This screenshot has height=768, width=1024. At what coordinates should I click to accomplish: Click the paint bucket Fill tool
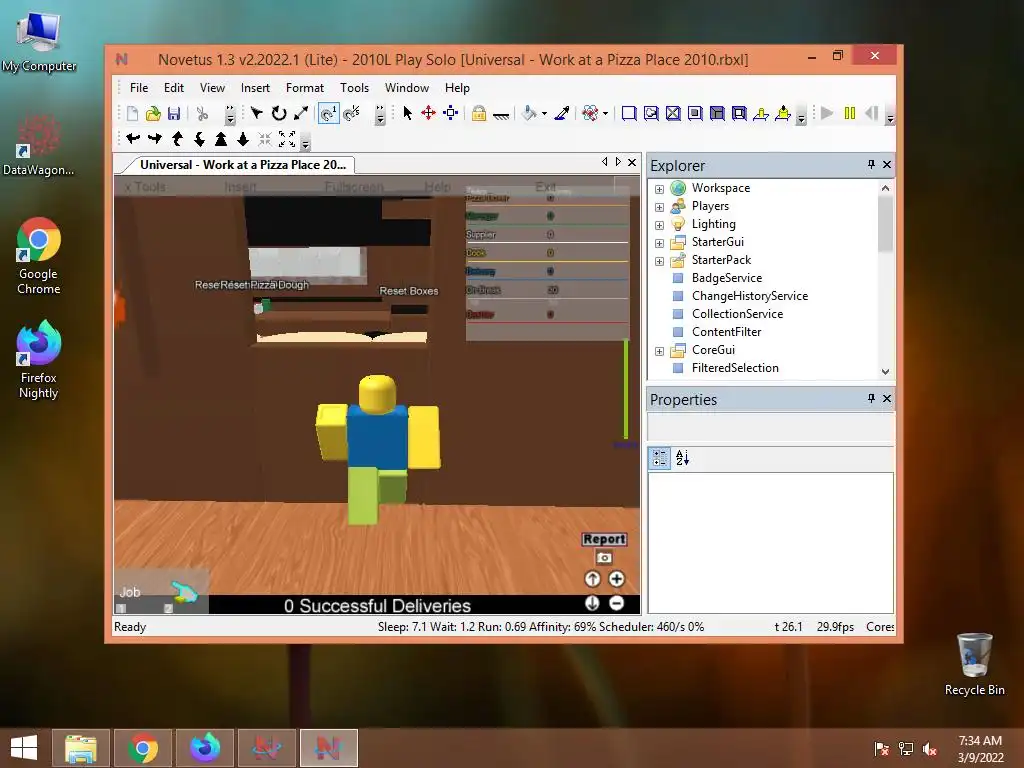[529, 114]
